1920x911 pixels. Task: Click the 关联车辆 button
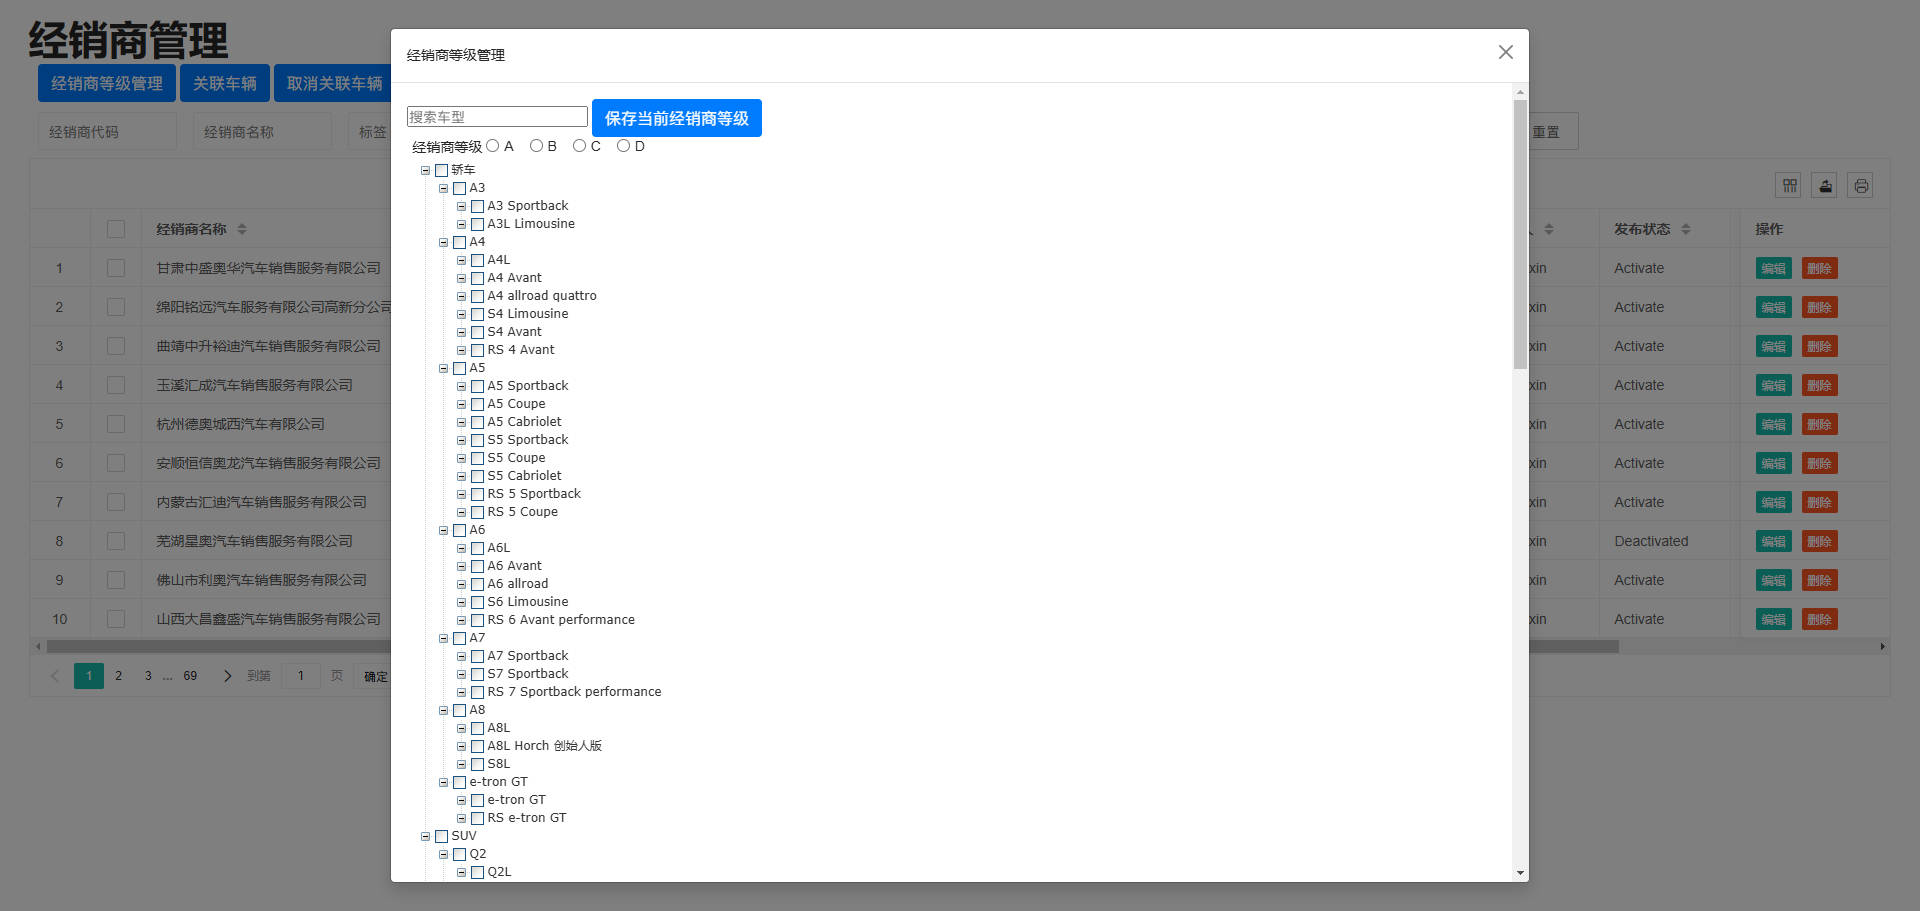(x=224, y=83)
